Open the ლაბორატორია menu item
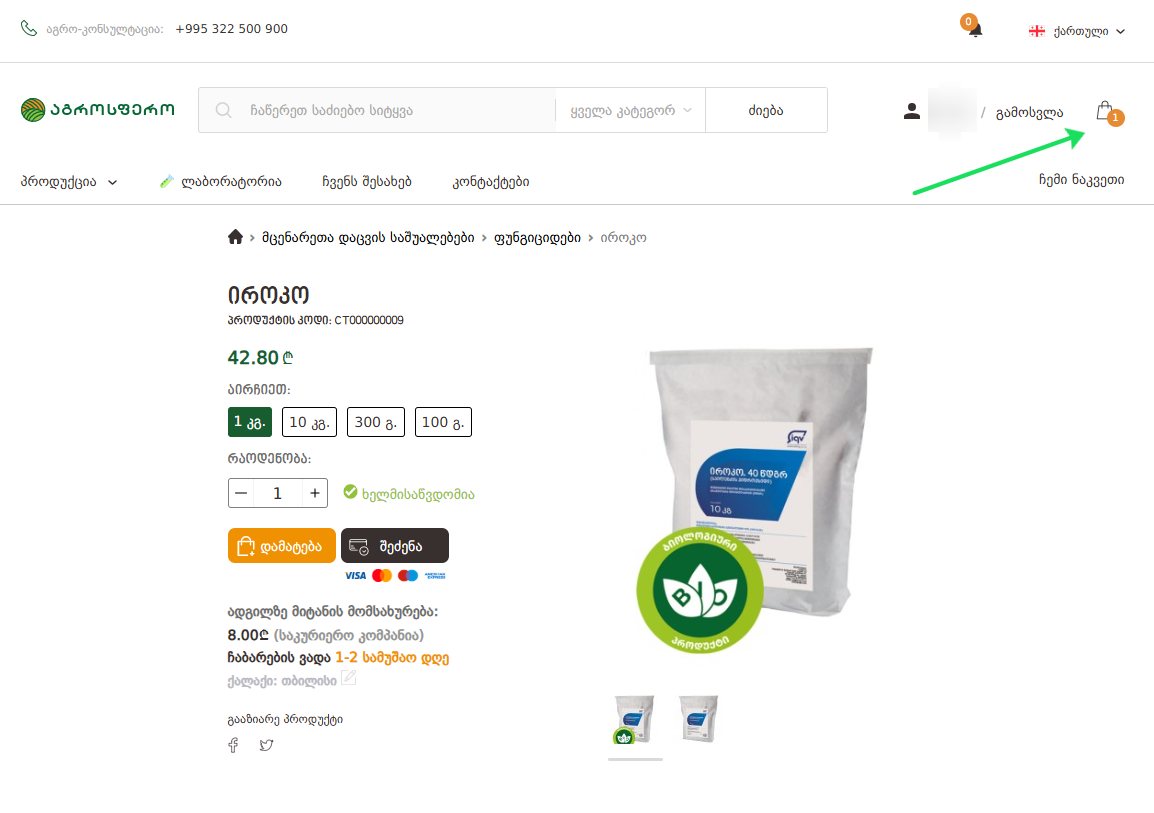 [x=221, y=182]
